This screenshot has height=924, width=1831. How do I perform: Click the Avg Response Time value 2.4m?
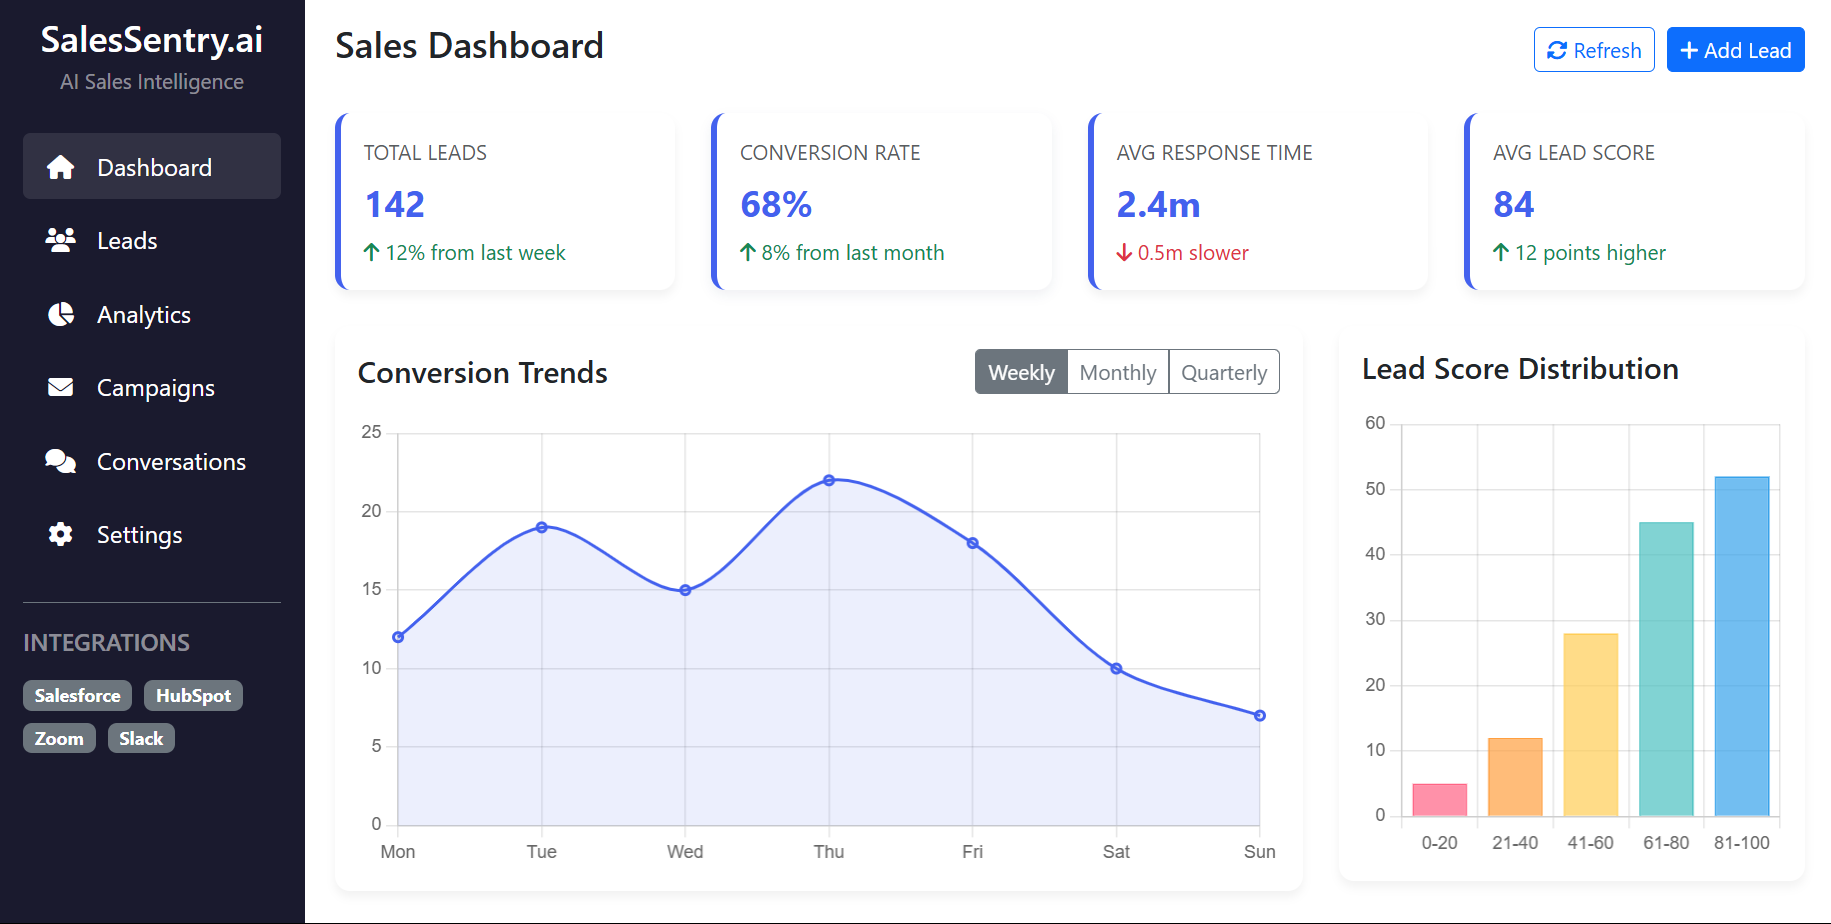pyautogui.click(x=1158, y=204)
